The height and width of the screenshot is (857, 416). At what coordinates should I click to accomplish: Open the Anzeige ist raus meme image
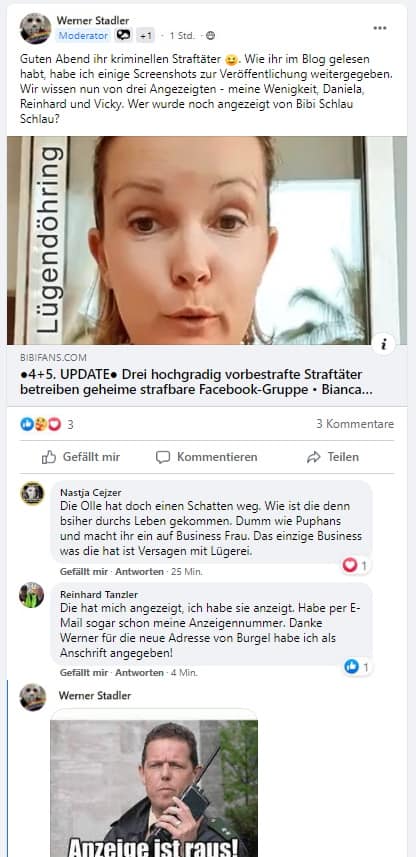point(154,788)
